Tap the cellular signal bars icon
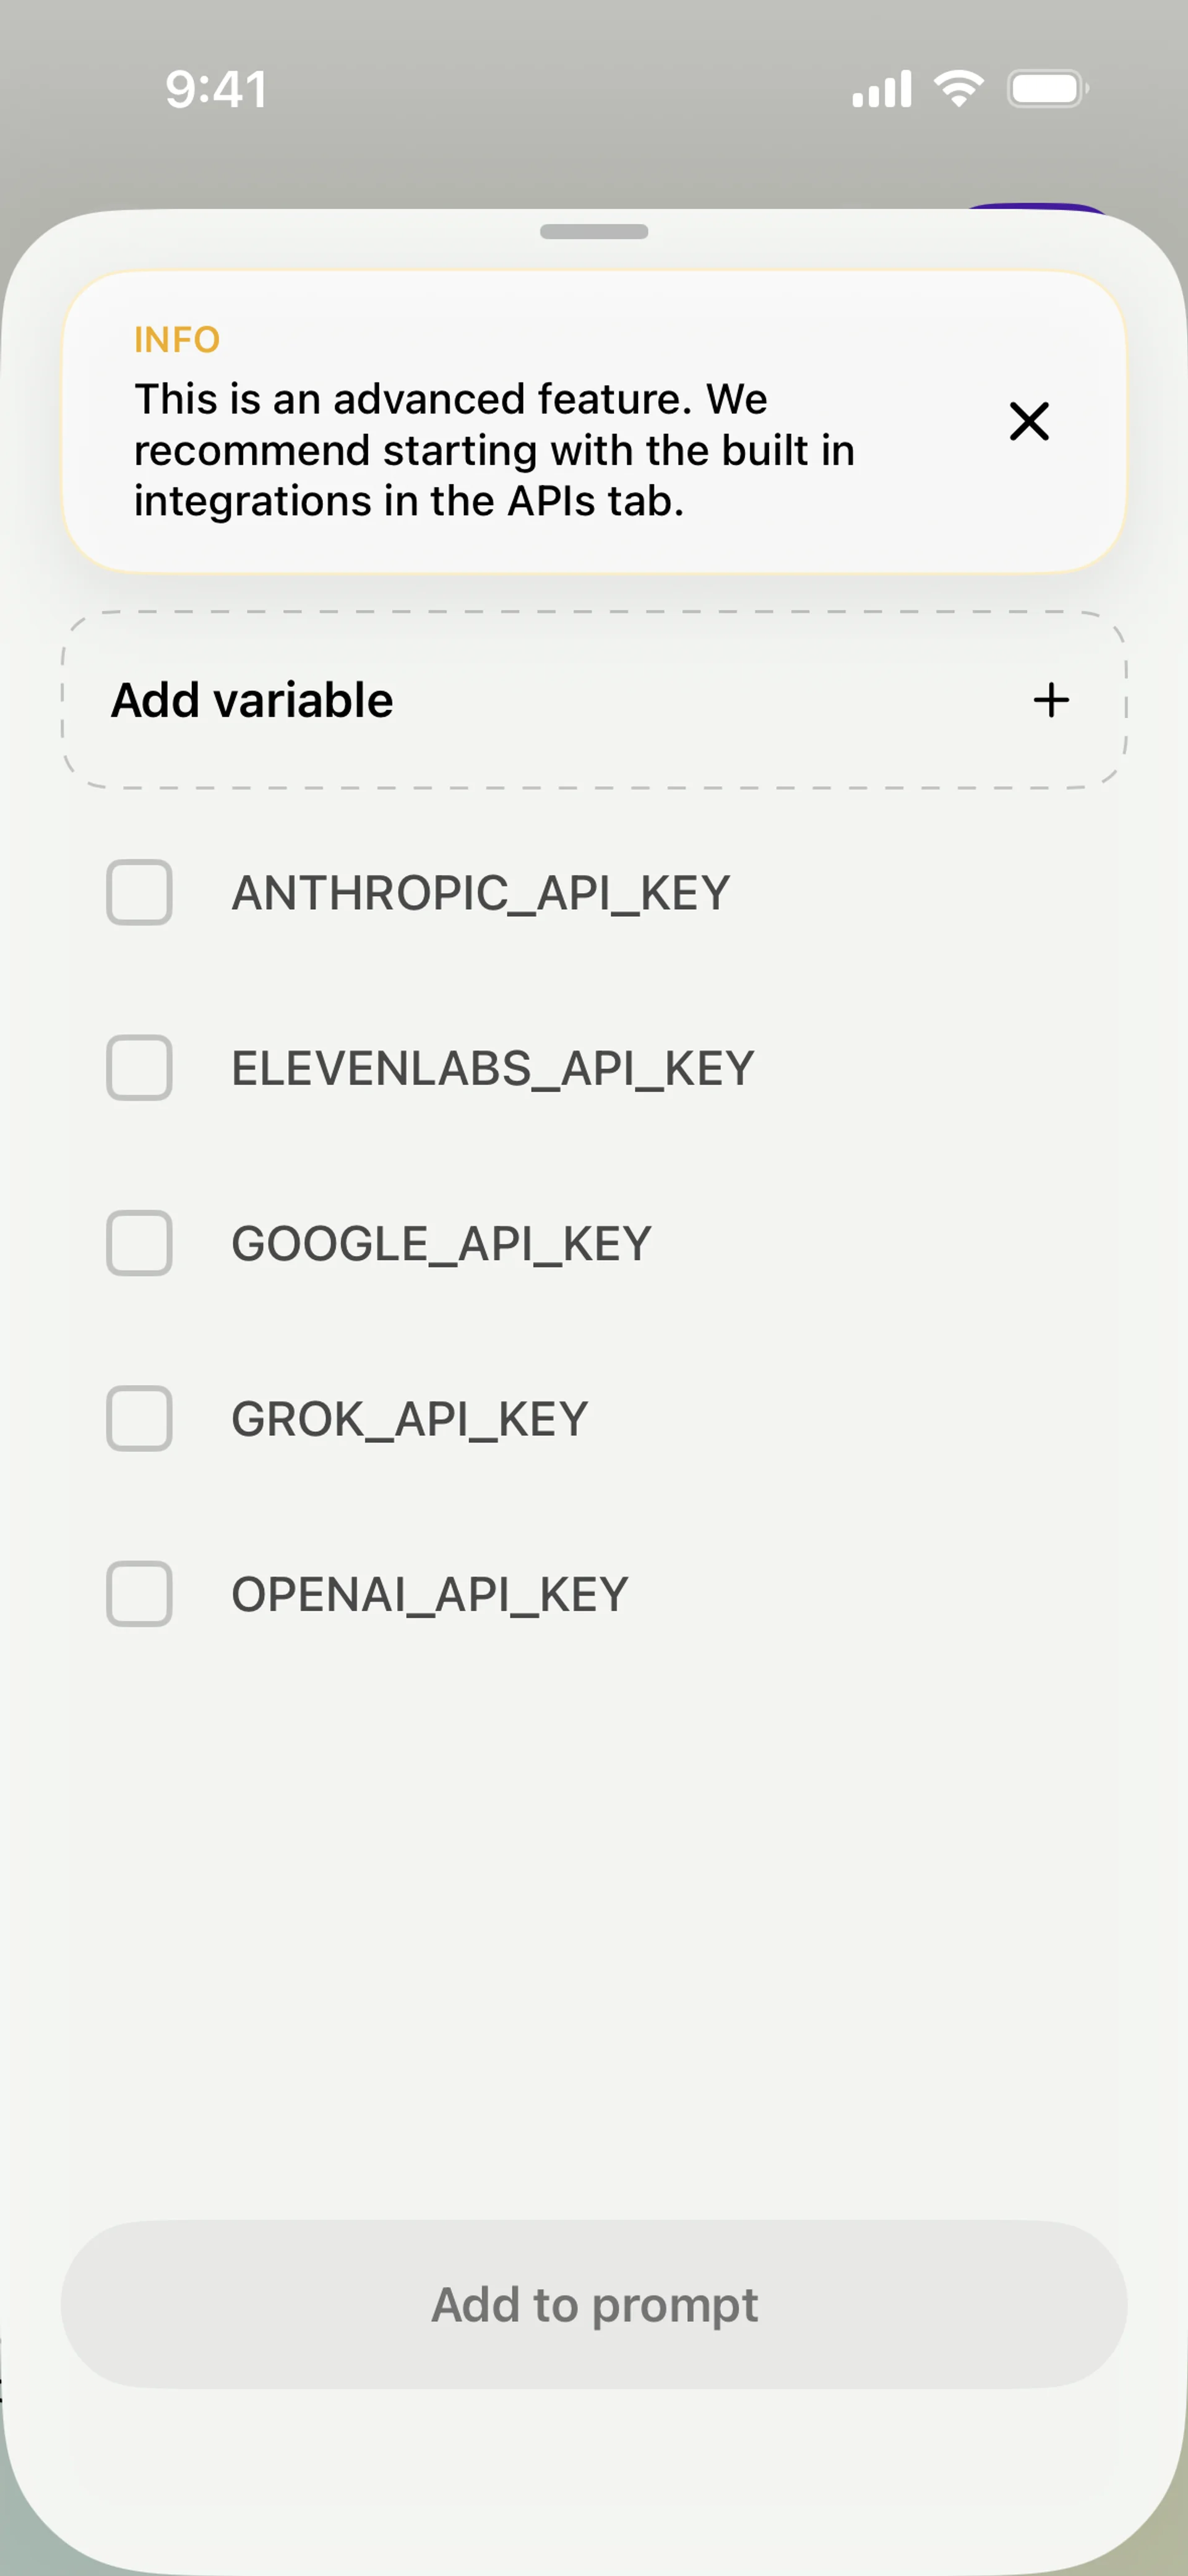This screenshot has width=1188, height=2576. click(x=881, y=89)
